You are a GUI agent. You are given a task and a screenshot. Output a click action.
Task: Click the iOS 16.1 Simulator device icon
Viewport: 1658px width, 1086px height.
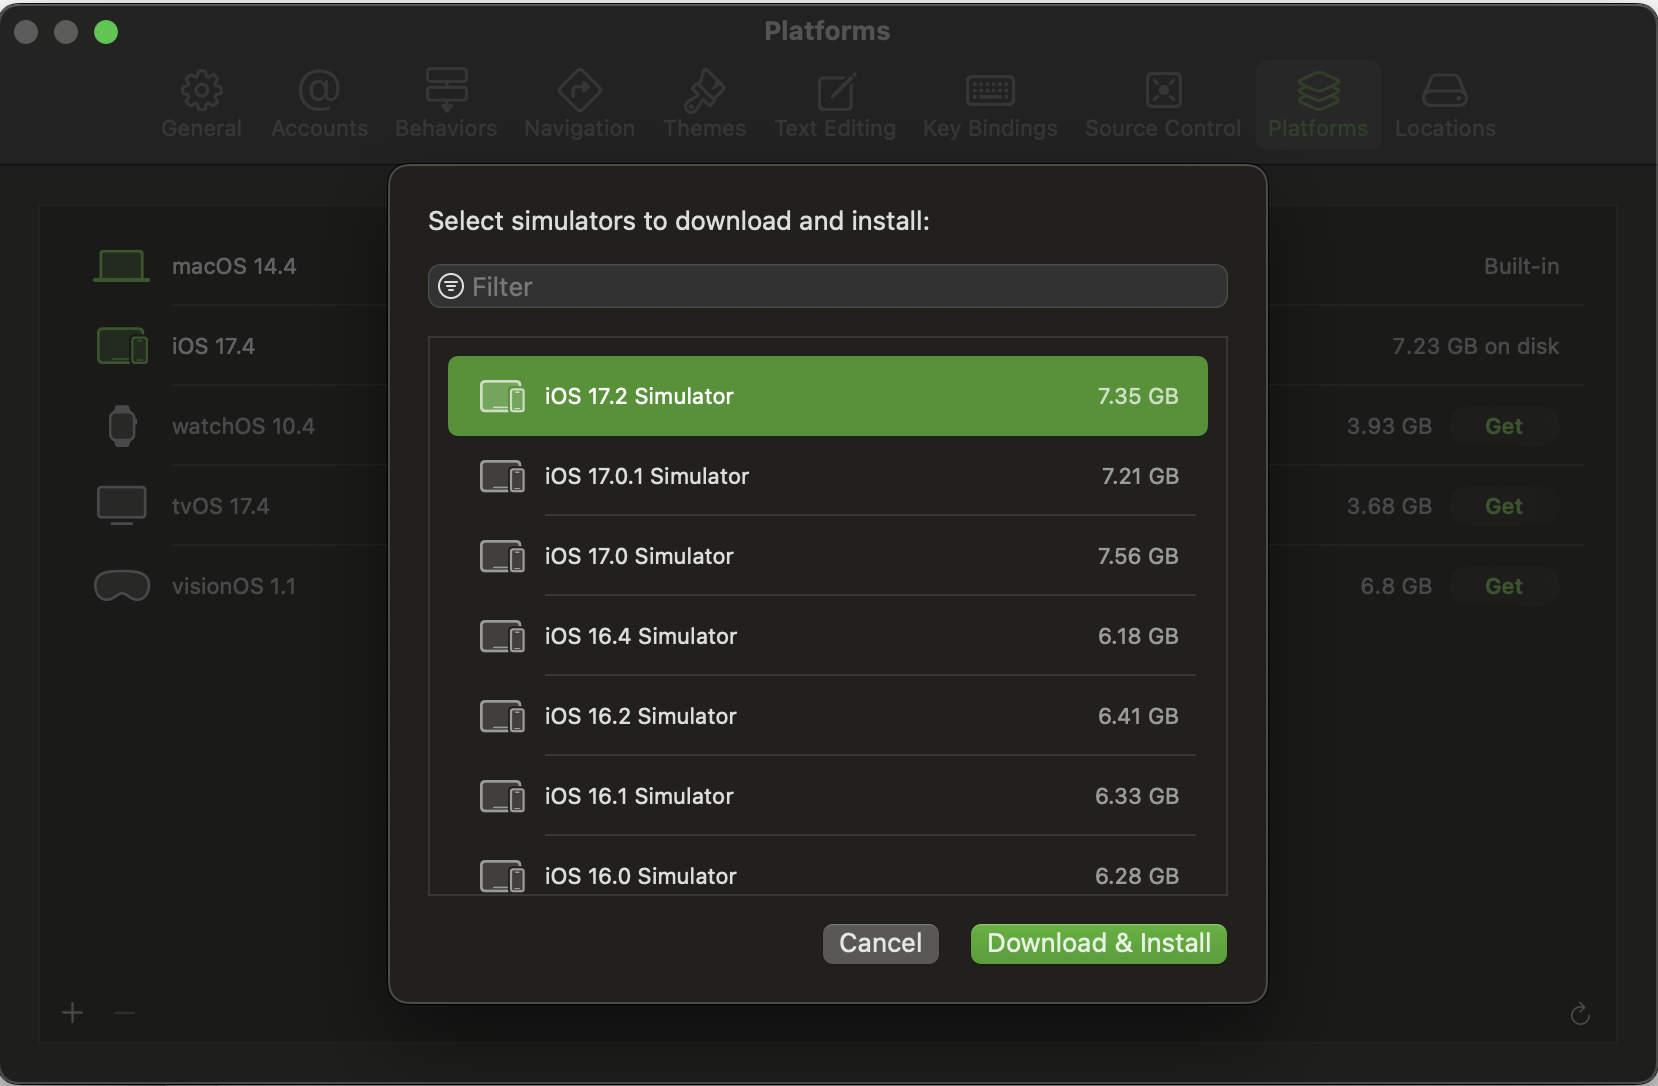pyautogui.click(x=502, y=796)
